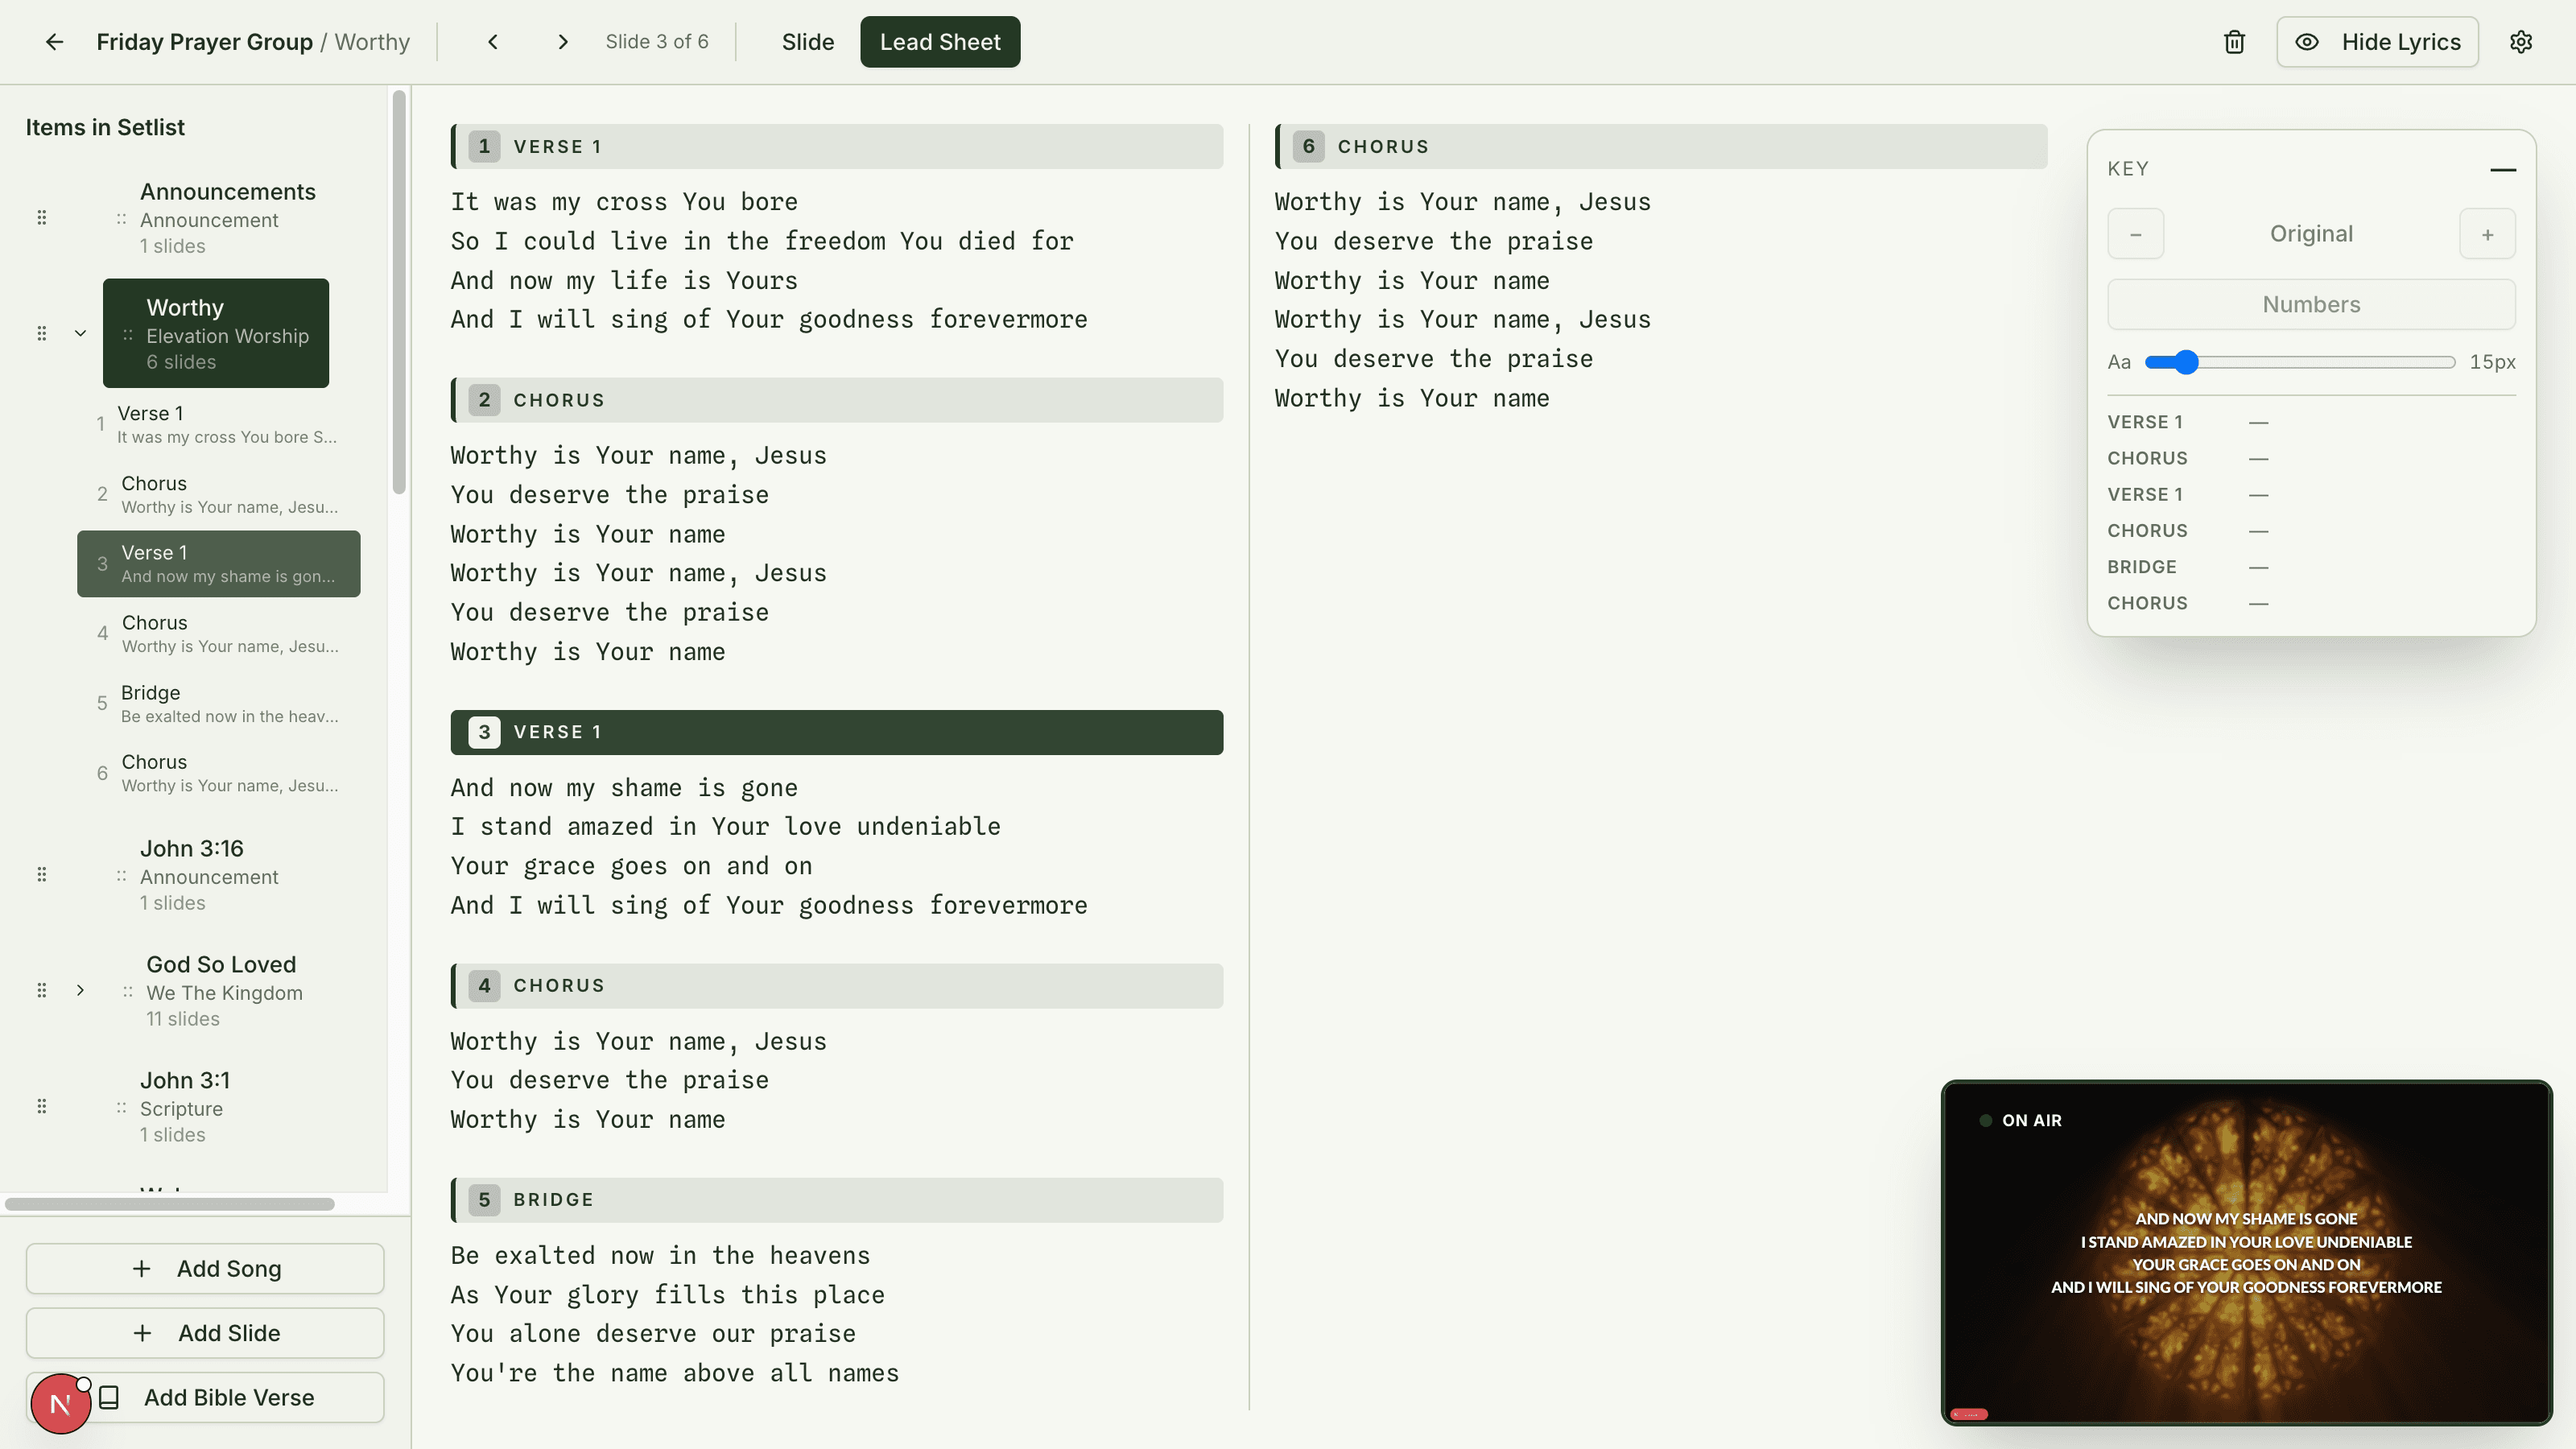Click the Chorus section header numbered 2
Viewport: 2576px width, 1449px height.
837,400
